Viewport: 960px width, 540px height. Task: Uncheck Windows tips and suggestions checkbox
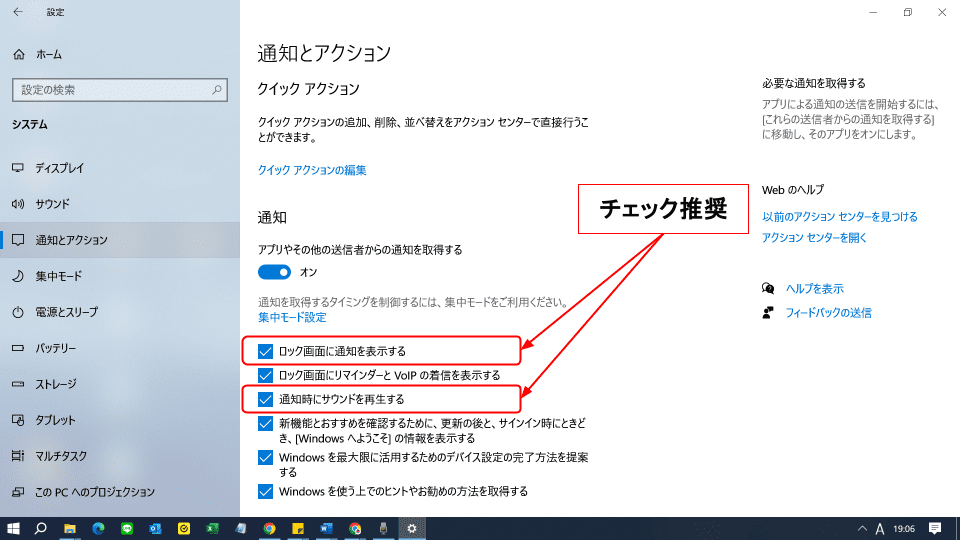coord(265,491)
